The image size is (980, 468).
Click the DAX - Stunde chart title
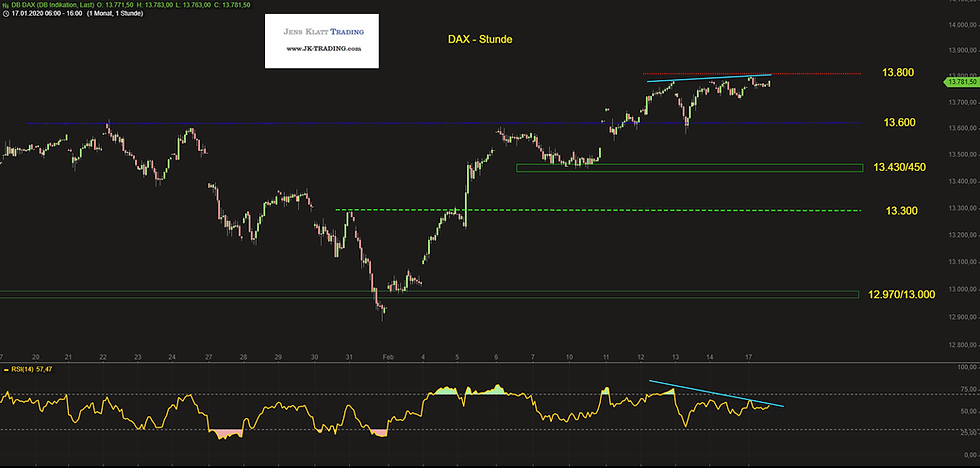click(x=481, y=39)
